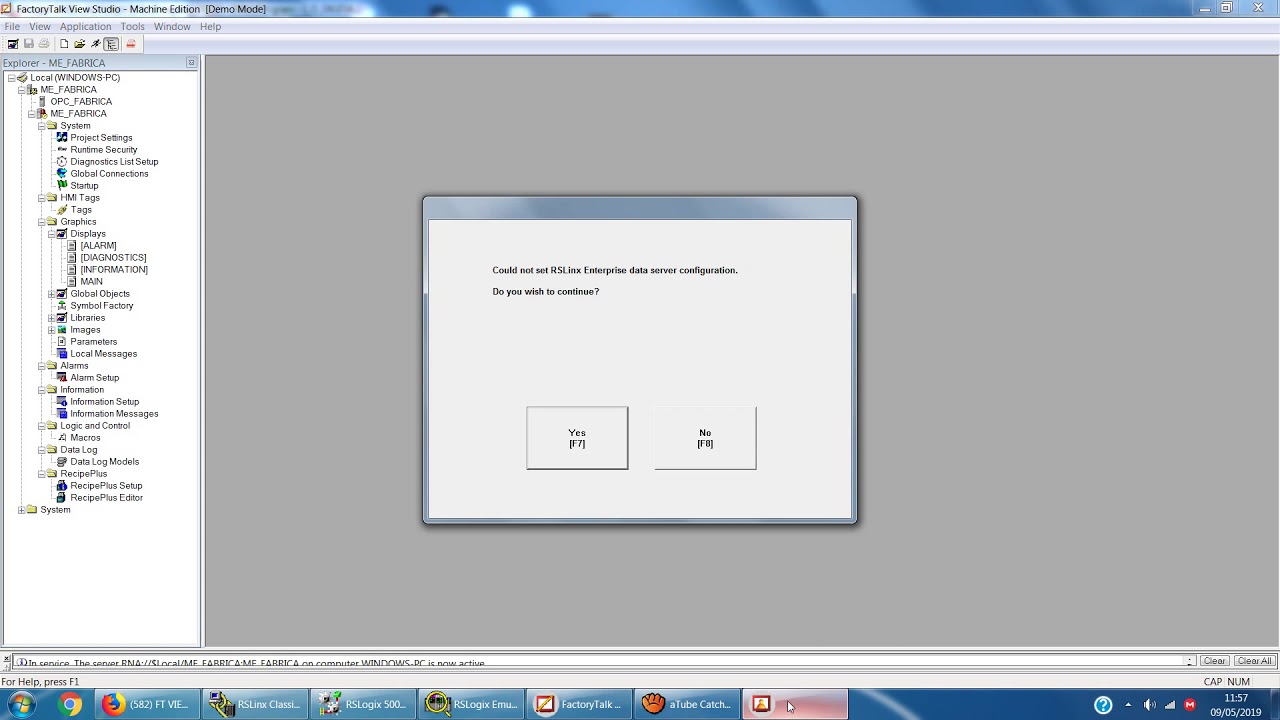
Task: Click the Data Log Models icon
Action: pos(62,462)
